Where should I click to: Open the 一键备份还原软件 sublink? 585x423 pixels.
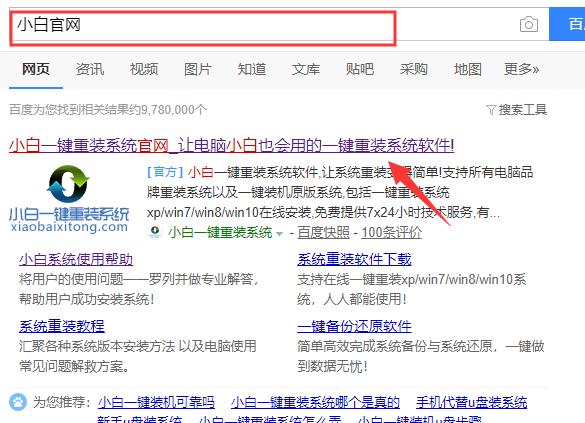click(x=354, y=326)
